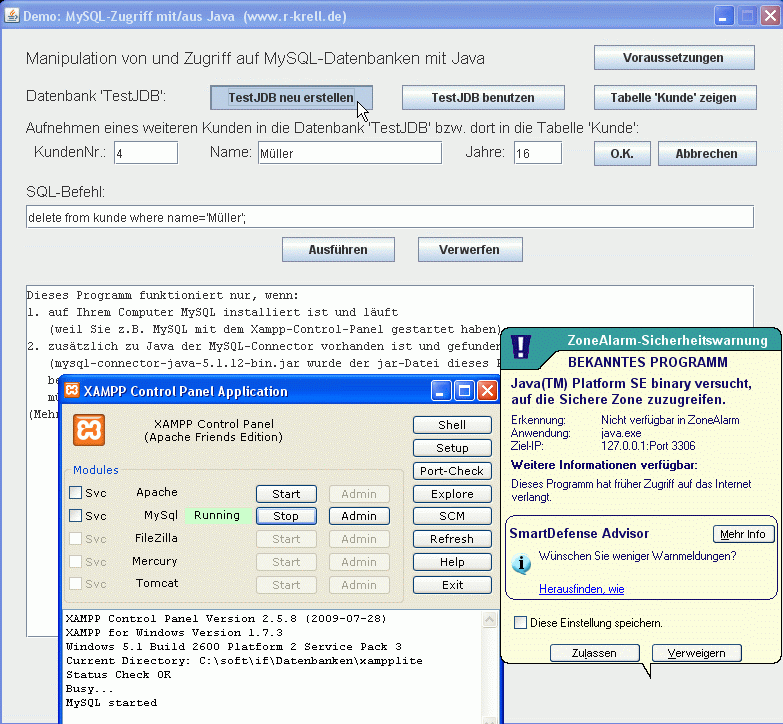Run SQL with Ausführen button
783x724 pixels.
(338, 250)
